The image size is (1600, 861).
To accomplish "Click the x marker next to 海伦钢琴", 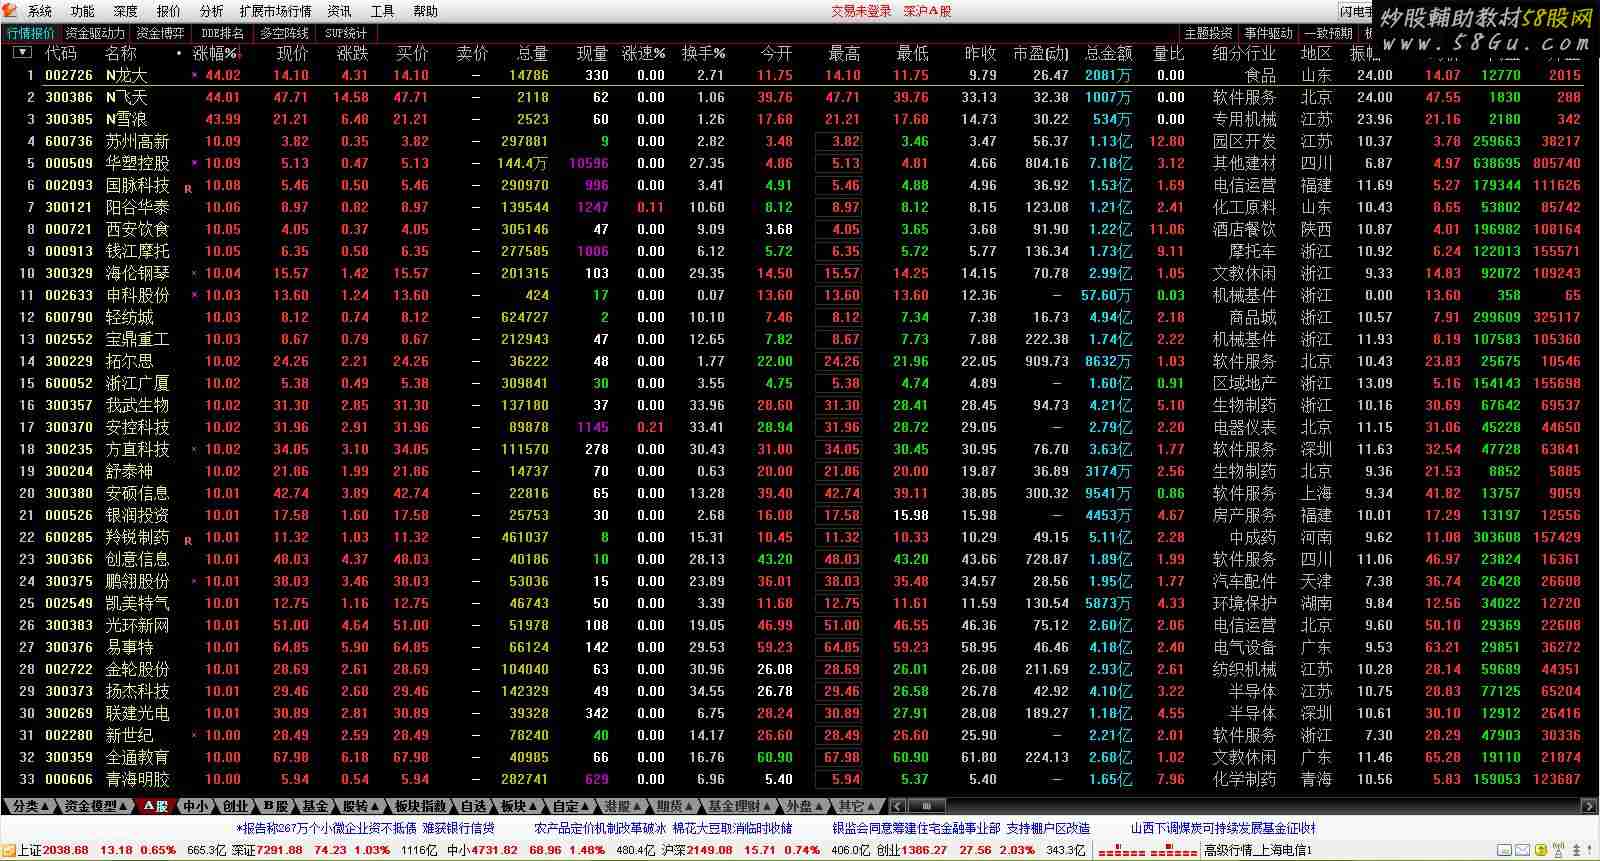I will coord(195,272).
